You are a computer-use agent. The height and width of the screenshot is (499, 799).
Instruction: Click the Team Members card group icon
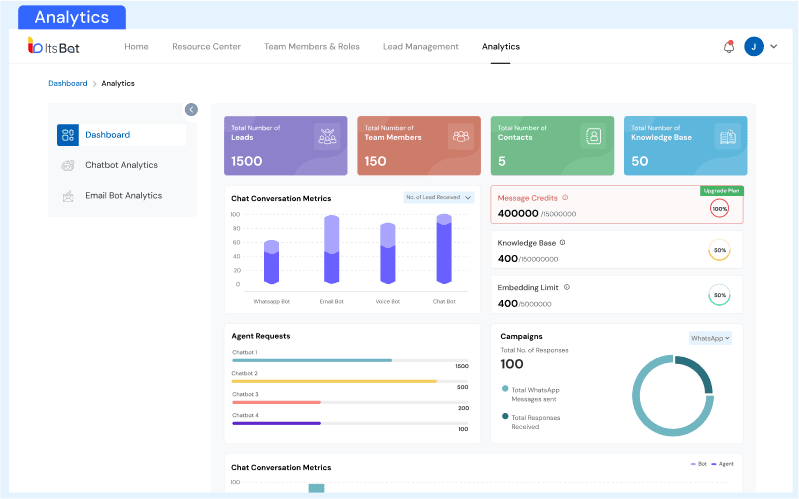point(461,136)
